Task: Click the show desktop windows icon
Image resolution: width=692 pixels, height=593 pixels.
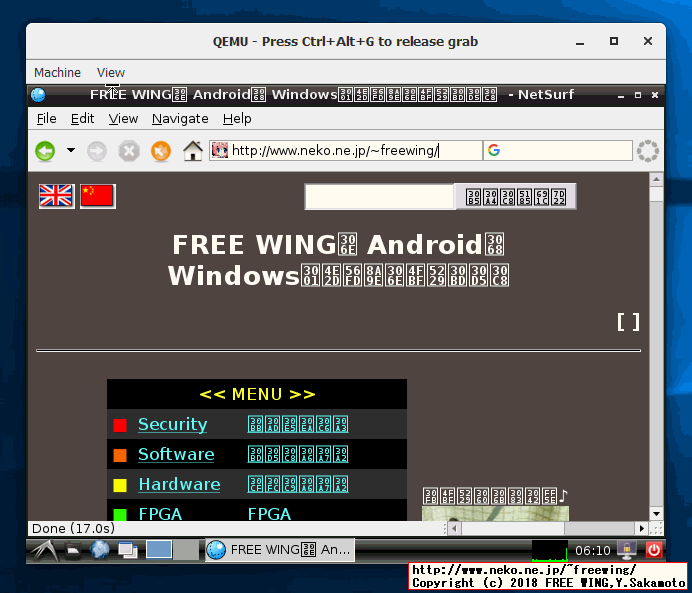Action: (128, 550)
